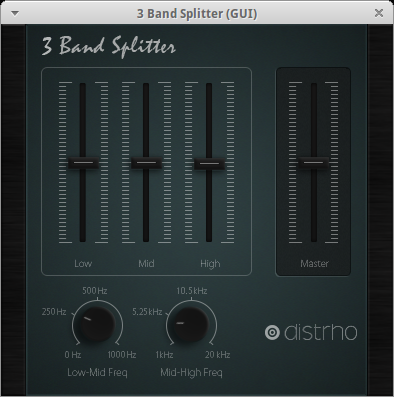This screenshot has width=394, height=397.
Task: Click the High band fader handle
Action: [x=209, y=163]
